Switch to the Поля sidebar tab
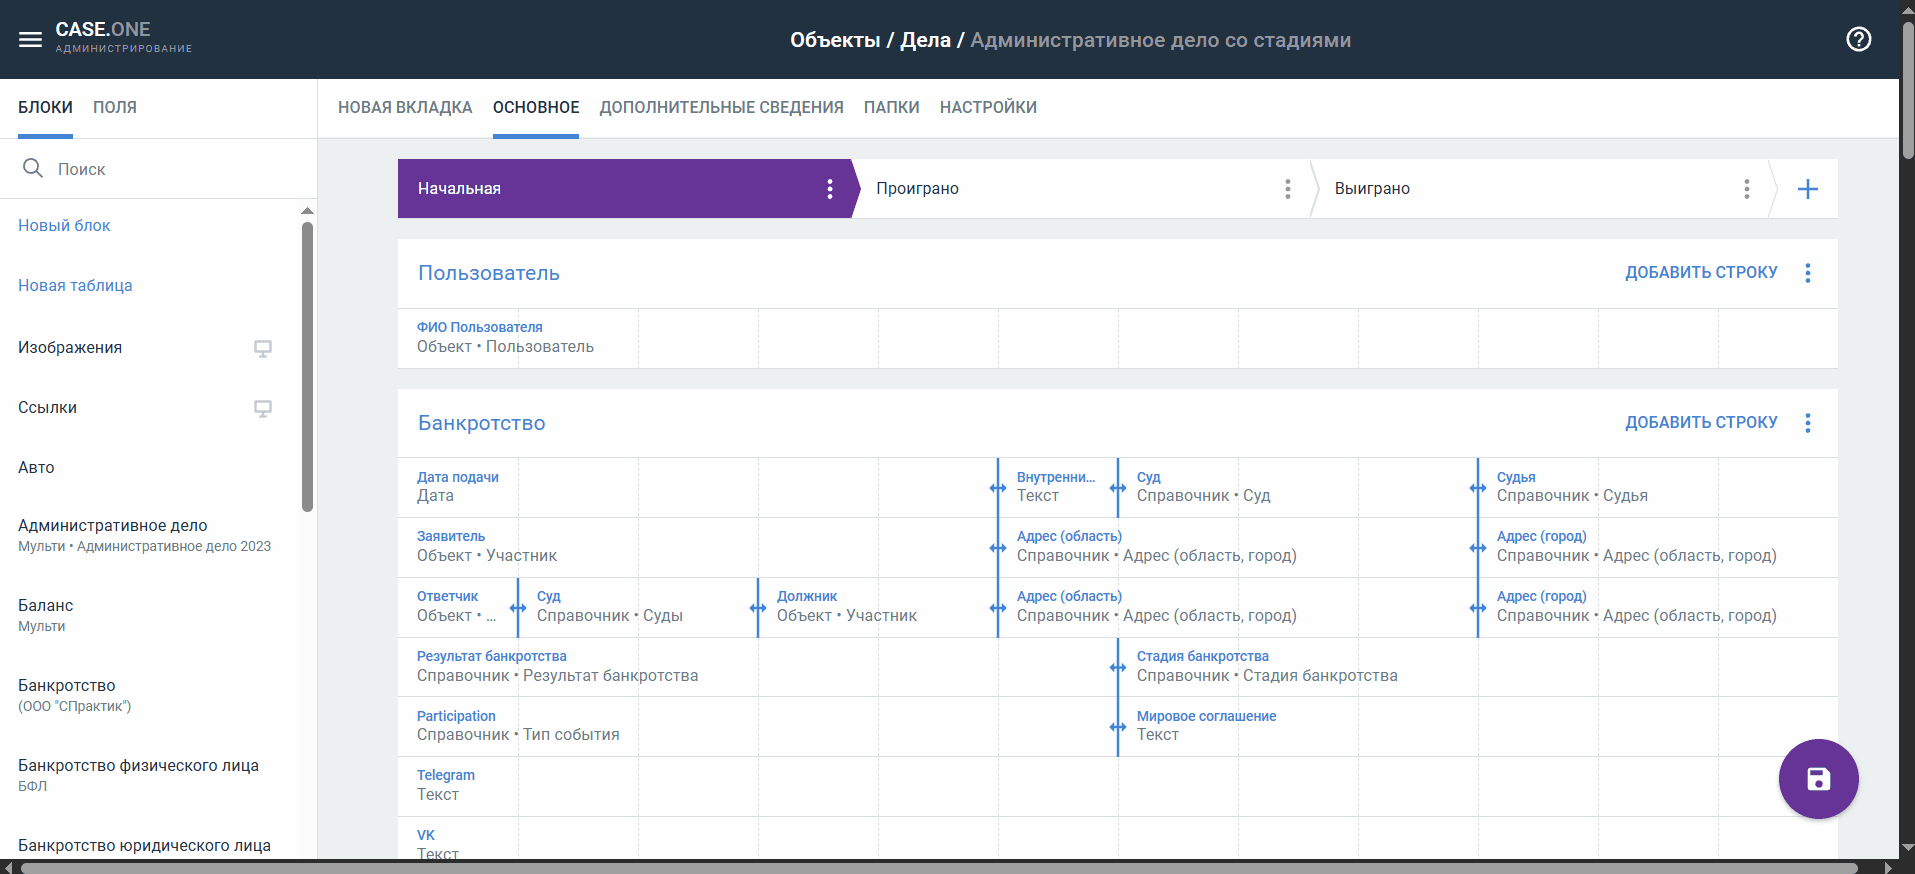Viewport: 1915px width, 874px height. [115, 108]
